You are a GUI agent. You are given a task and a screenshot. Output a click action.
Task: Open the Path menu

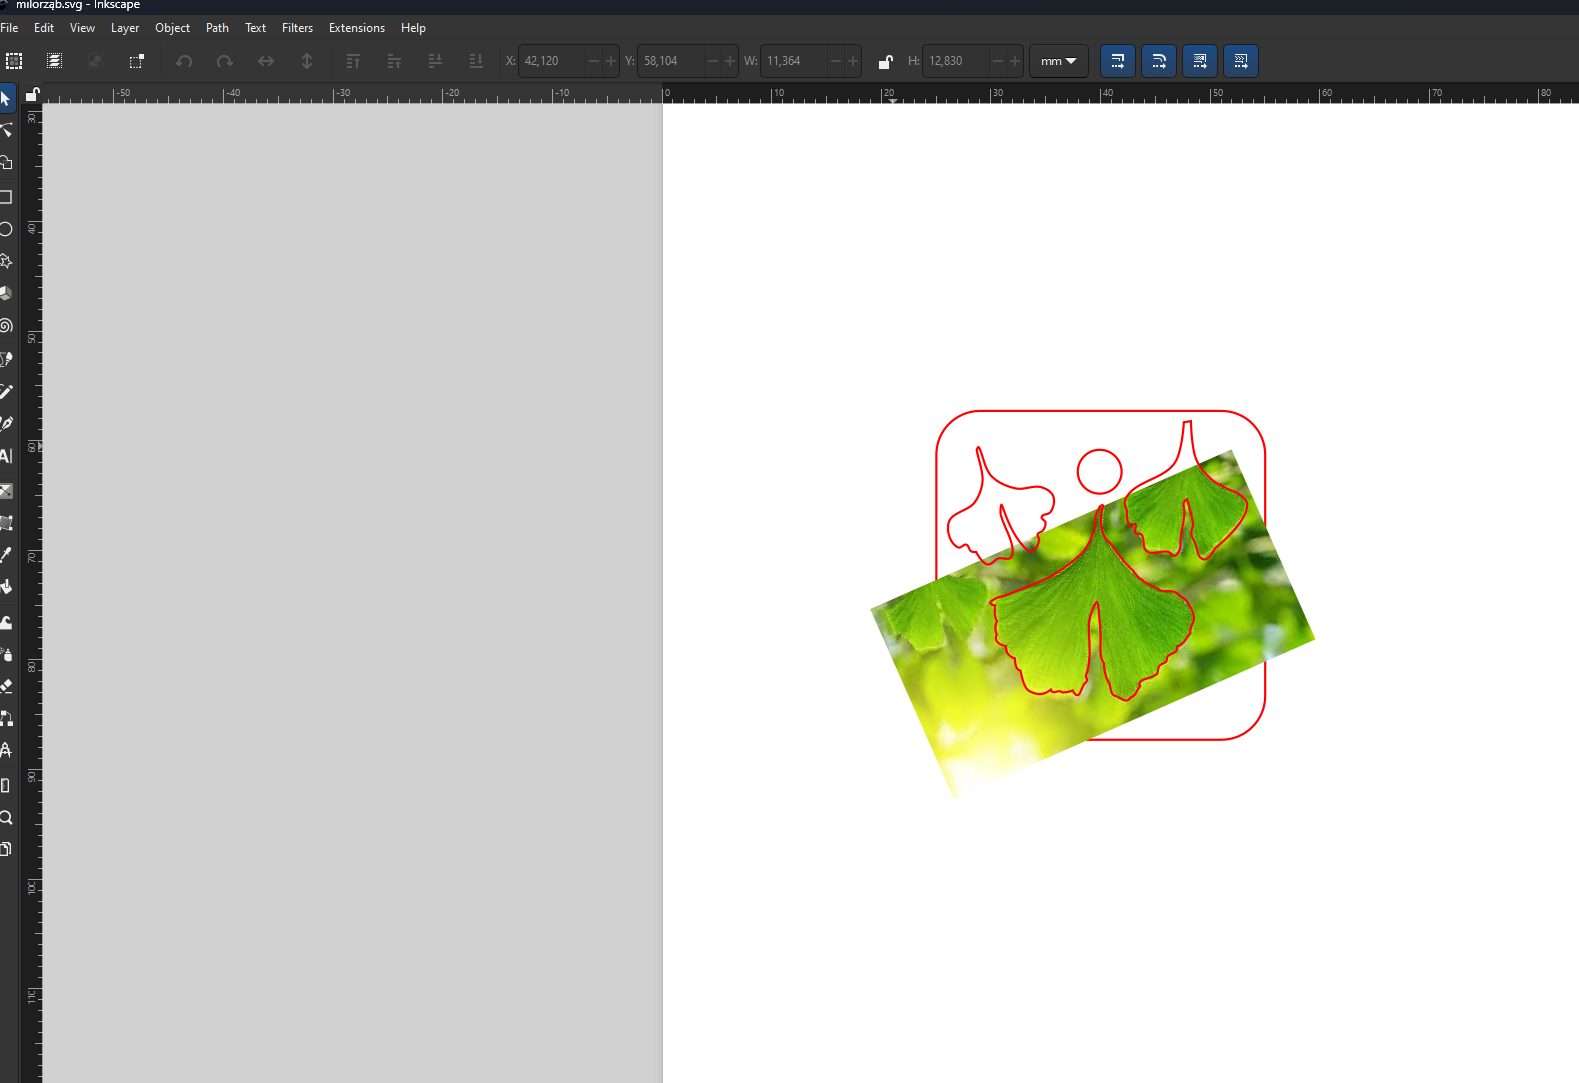tap(217, 28)
